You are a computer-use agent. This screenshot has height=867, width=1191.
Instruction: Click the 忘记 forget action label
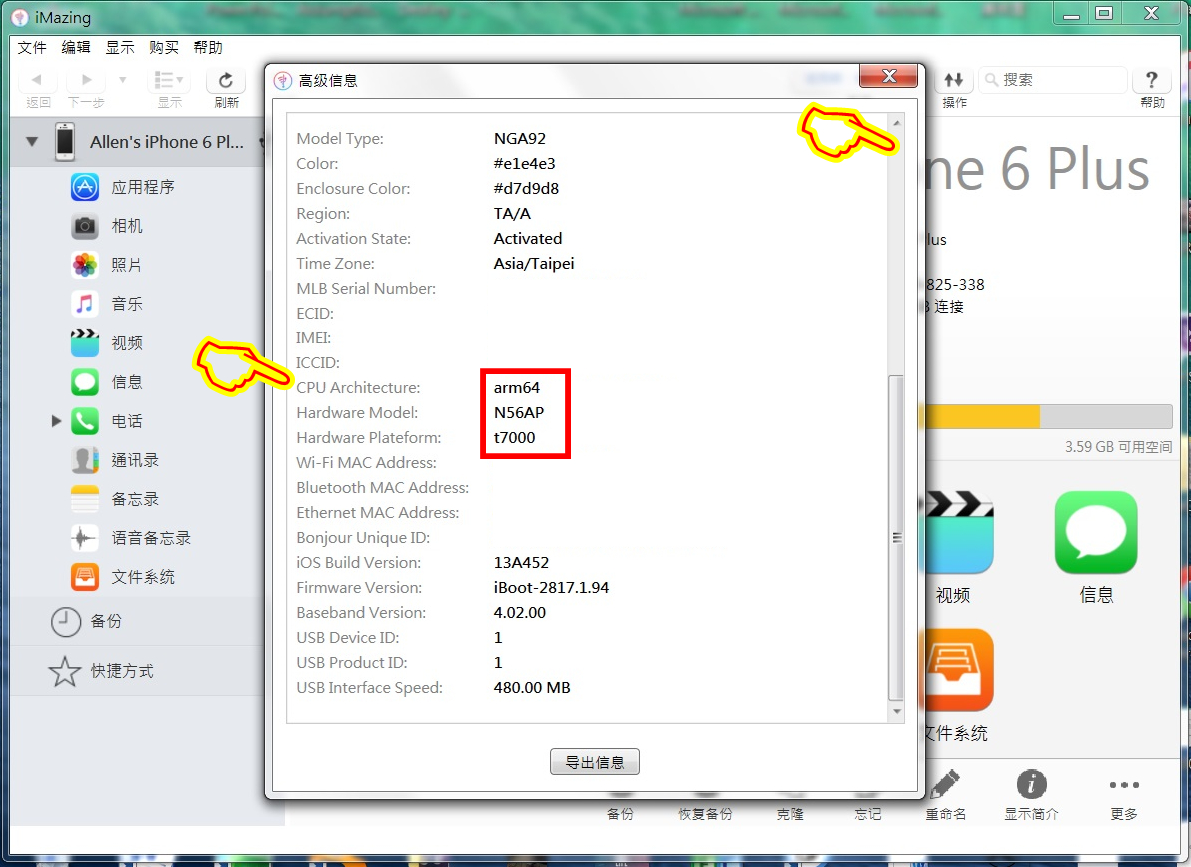coord(867,814)
